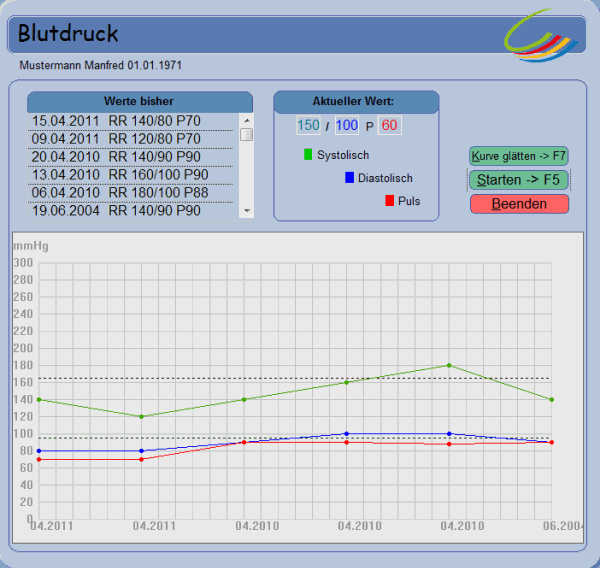Click the first blue diastolic point at 80

pos(39,451)
